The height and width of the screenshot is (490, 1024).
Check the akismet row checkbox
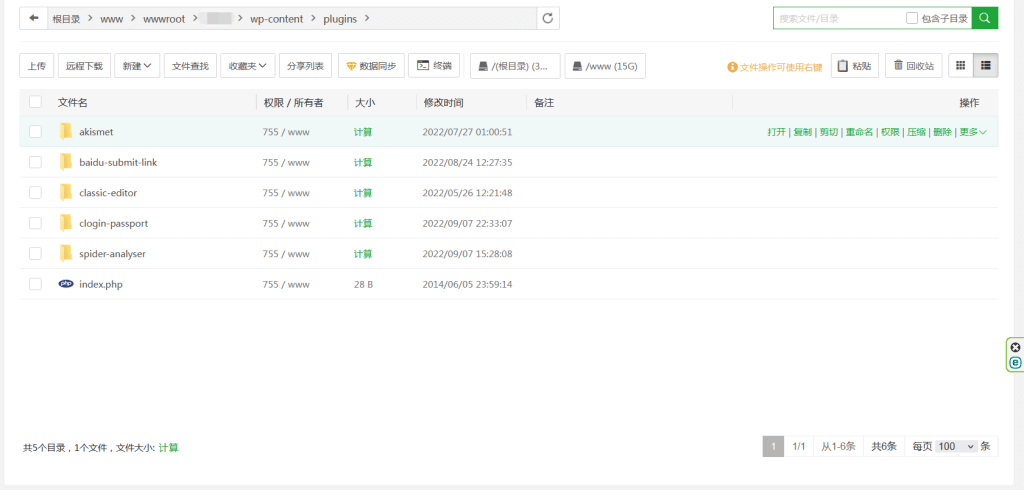pyautogui.click(x=35, y=131)
